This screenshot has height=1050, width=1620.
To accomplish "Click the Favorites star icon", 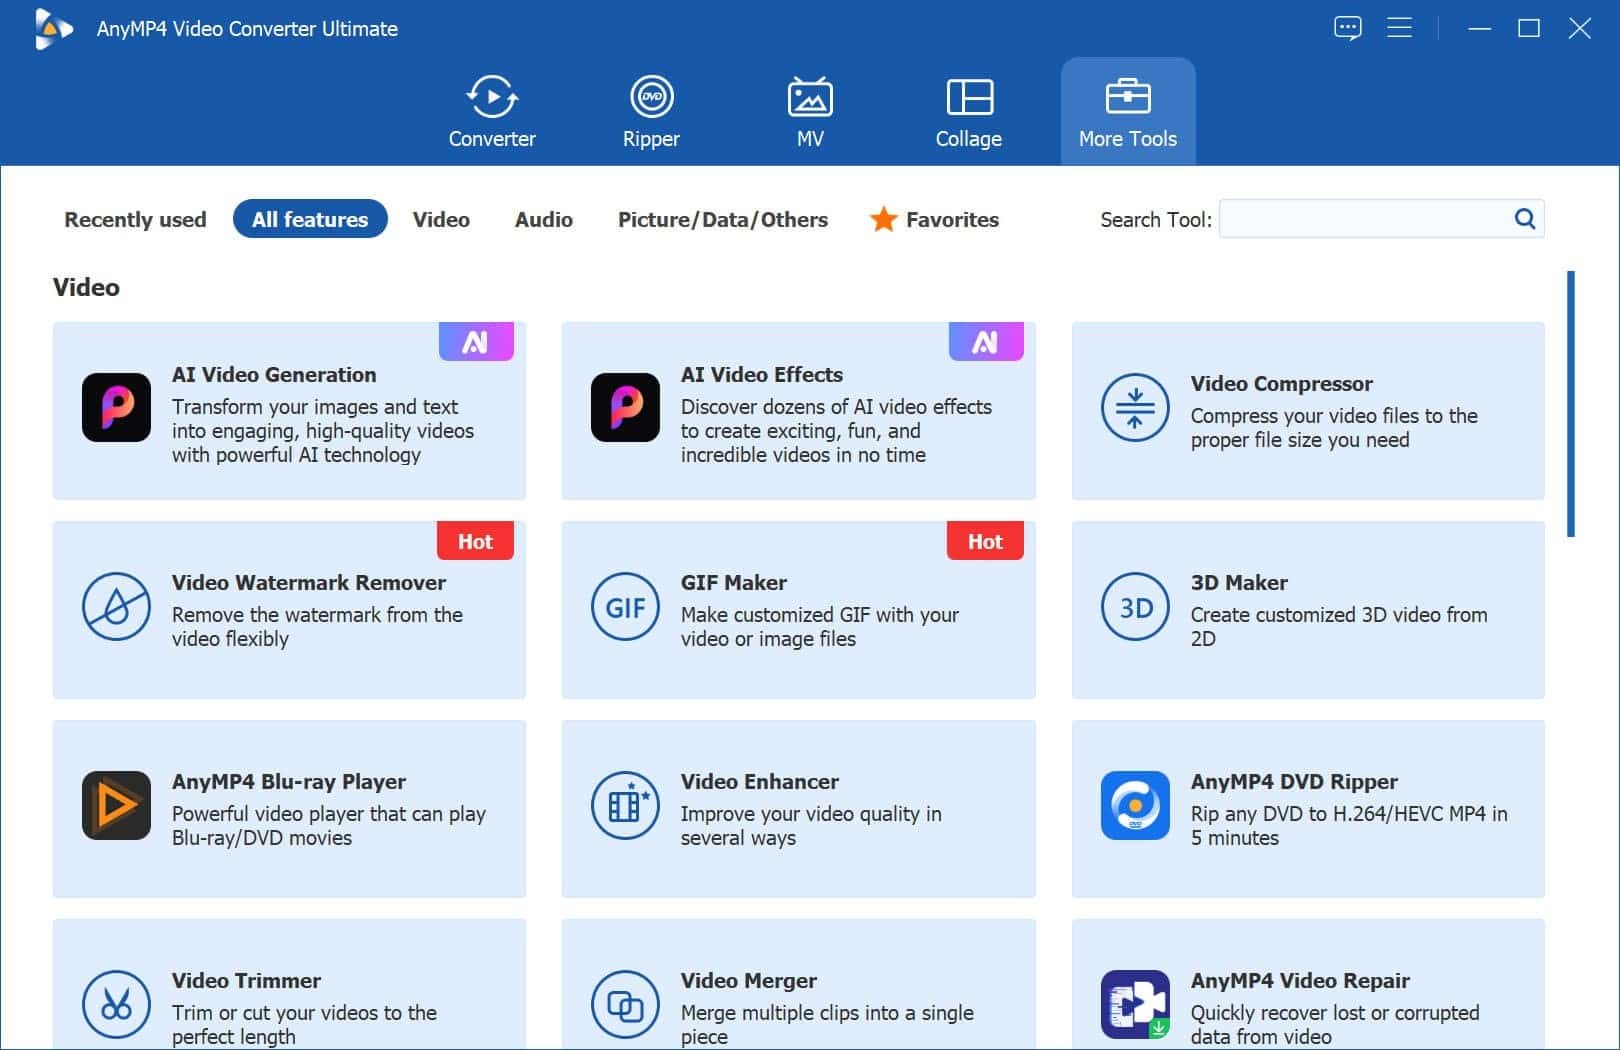I will (883, 219).
